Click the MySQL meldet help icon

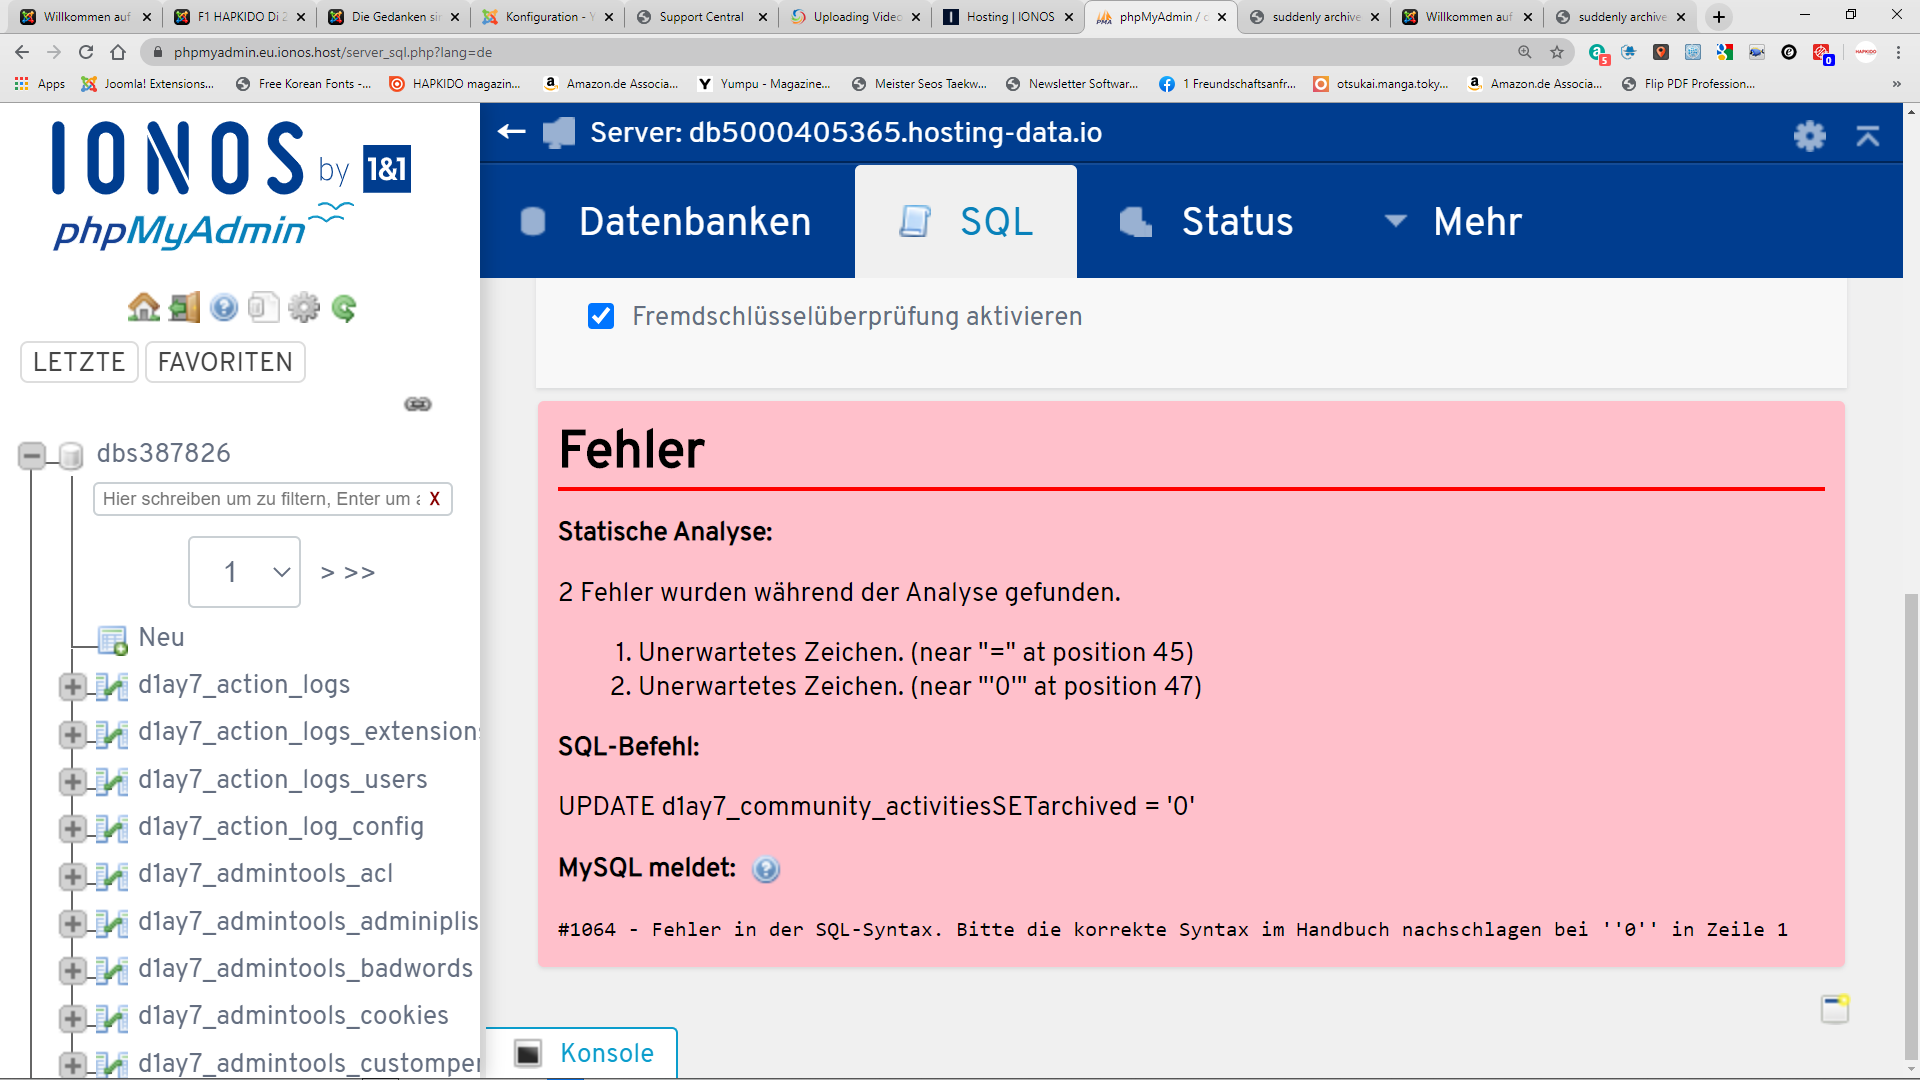pyautogui.click(x=766, y=869)
